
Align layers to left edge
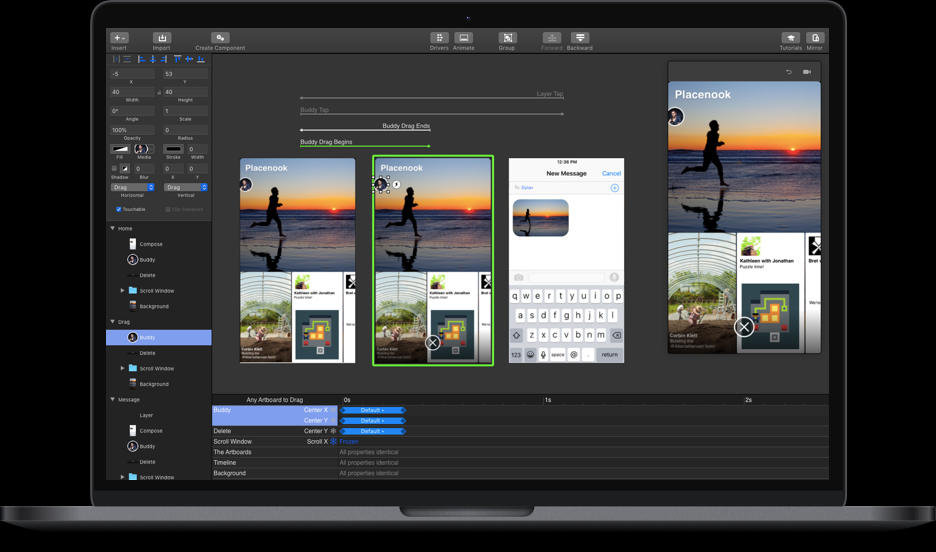[x=141, y=59]
